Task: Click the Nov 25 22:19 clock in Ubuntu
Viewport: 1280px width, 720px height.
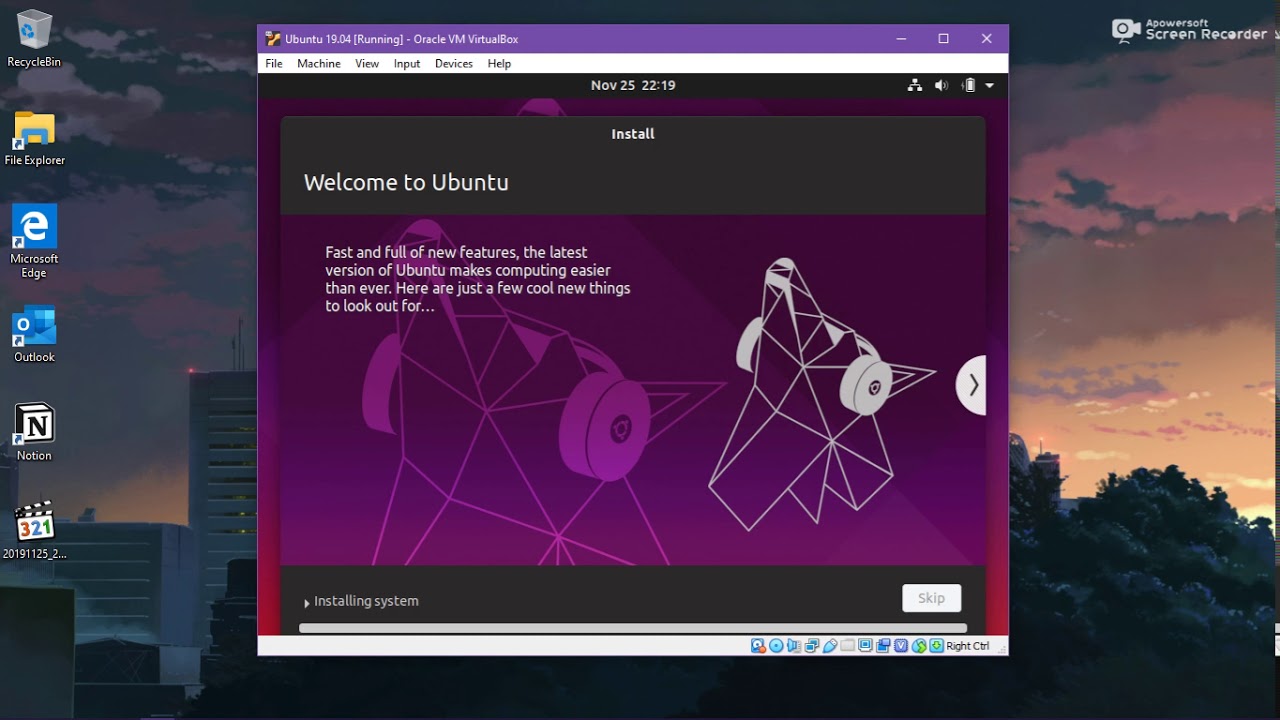Action: pyautogui.click(x=633, y=85)
